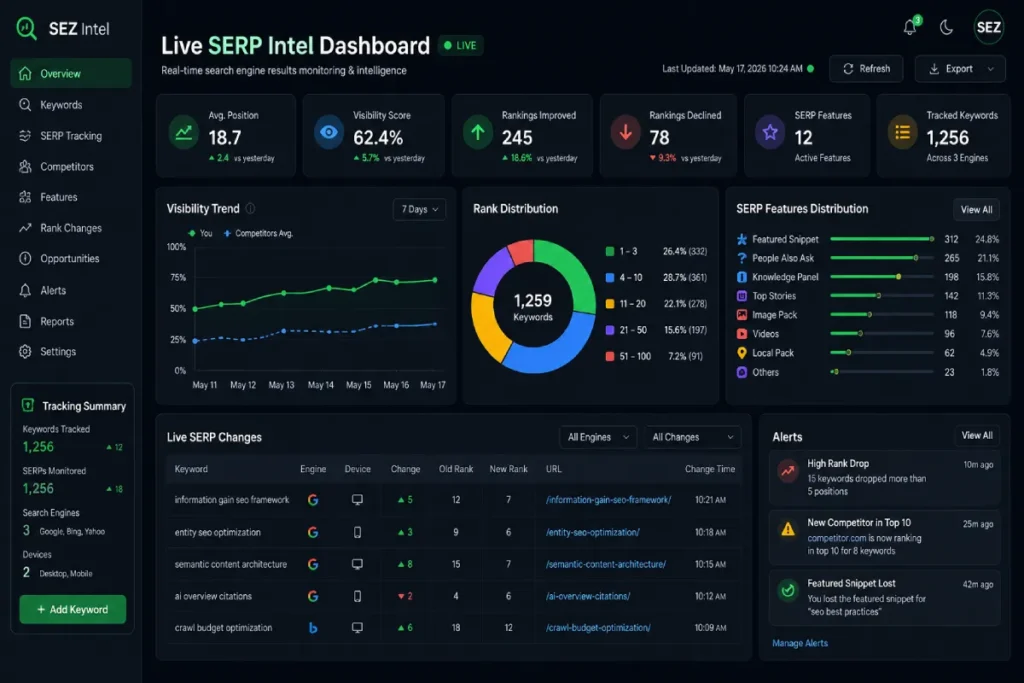Click the Featured Snippet crown icon
Image resolution: width=1024 pixels, height=683 pixels.
(742, 240)
